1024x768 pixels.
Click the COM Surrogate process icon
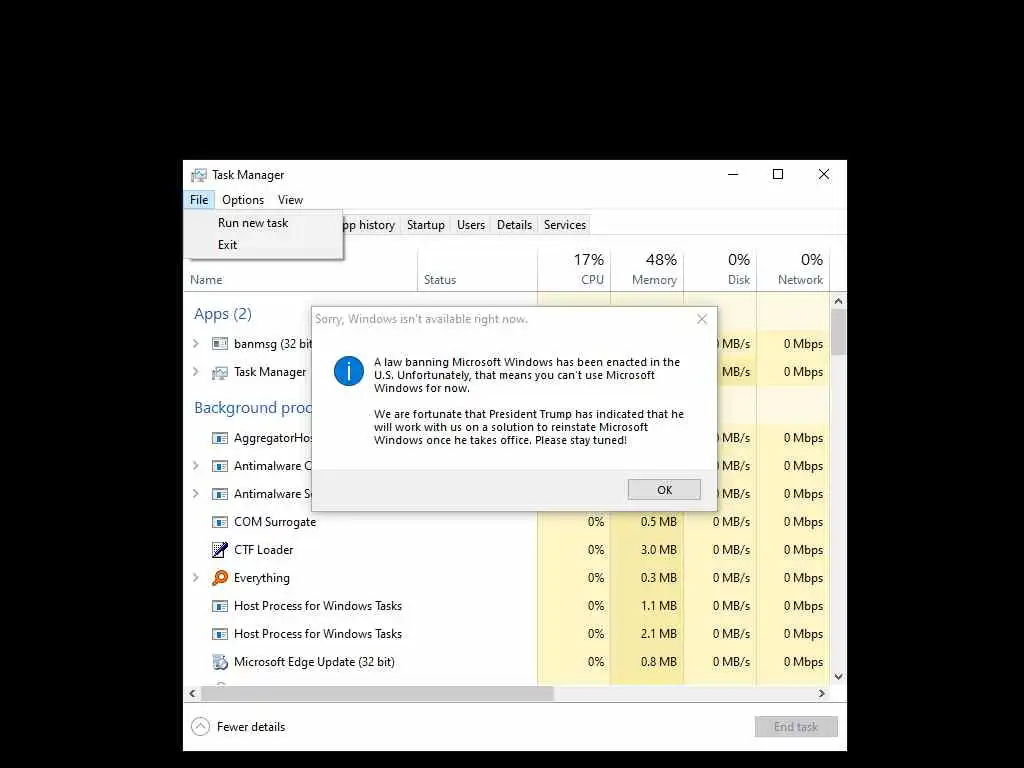point(220,522)
